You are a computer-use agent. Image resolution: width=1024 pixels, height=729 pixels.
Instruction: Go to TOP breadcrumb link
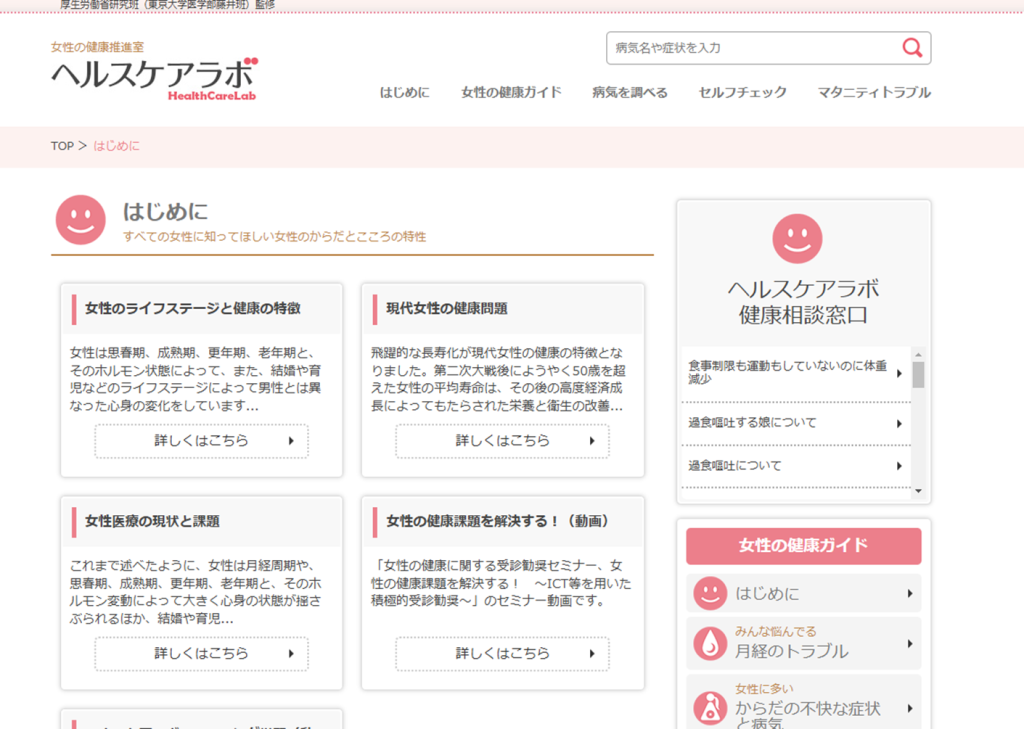click(62, 146)
